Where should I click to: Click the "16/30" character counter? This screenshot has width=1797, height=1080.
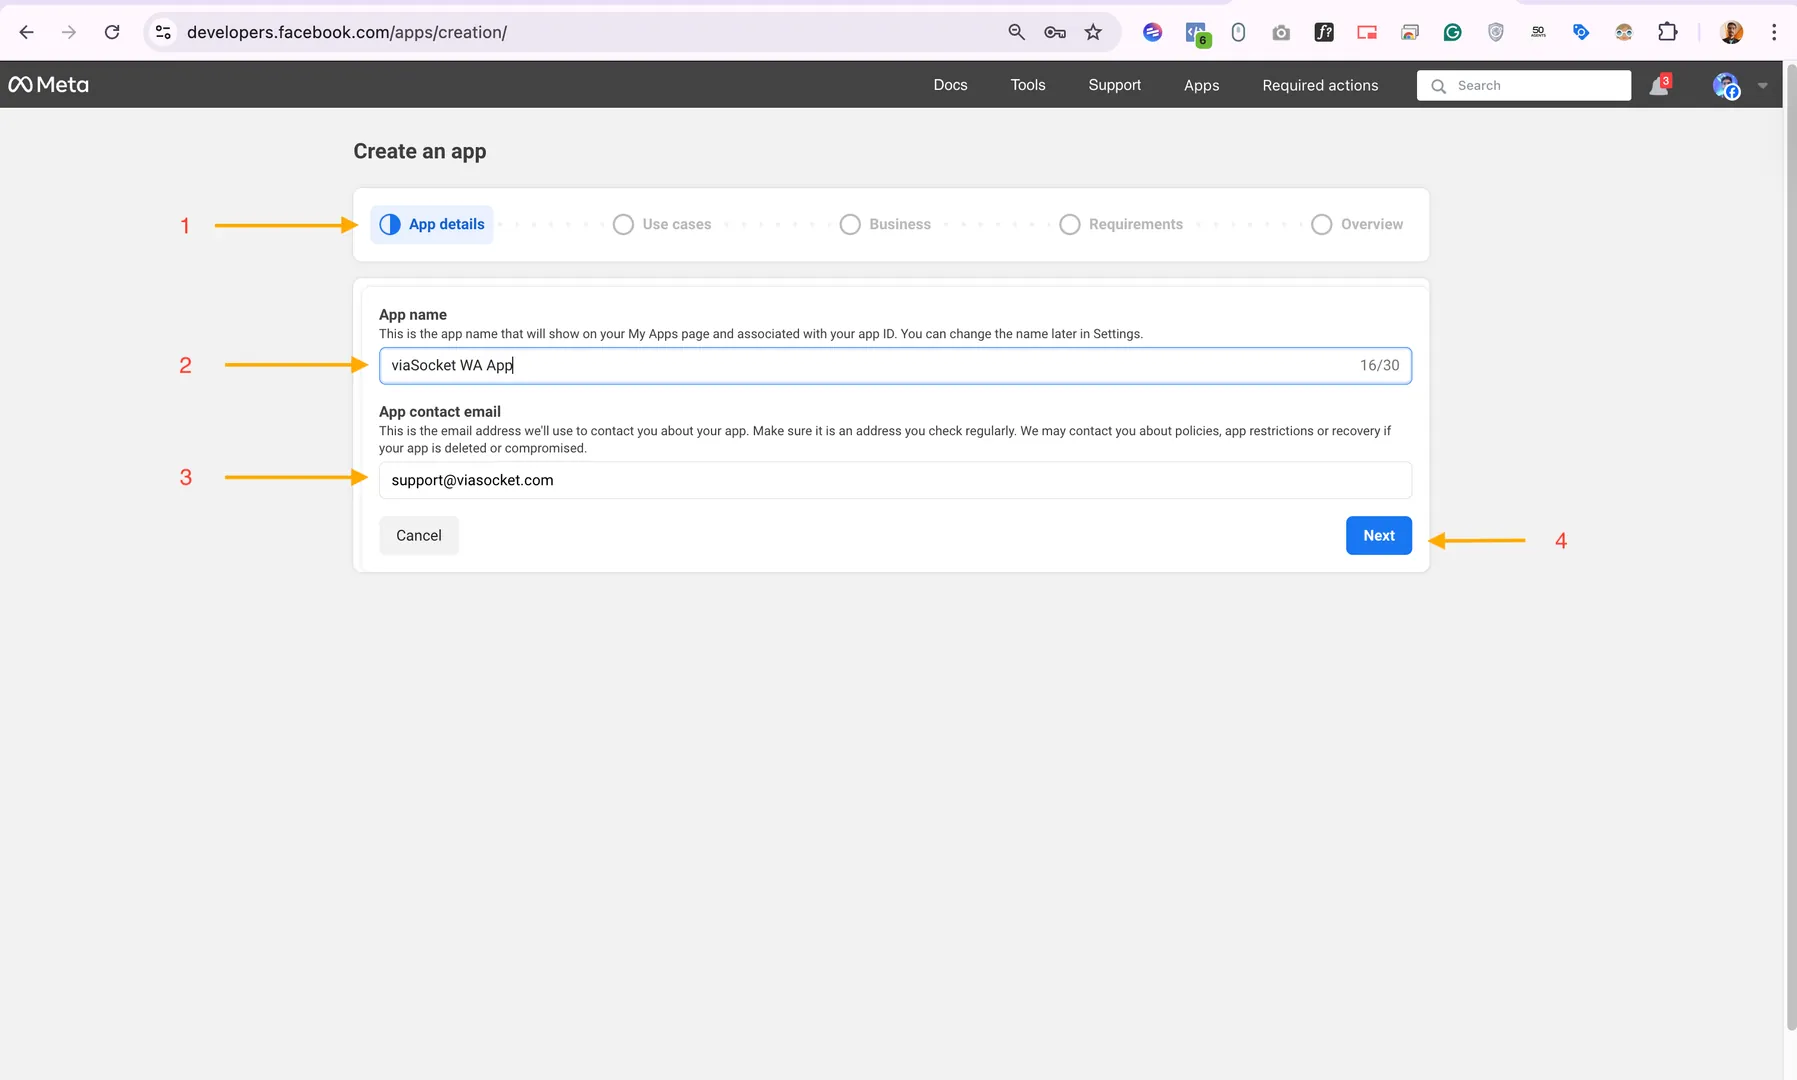click(1380, 366)
